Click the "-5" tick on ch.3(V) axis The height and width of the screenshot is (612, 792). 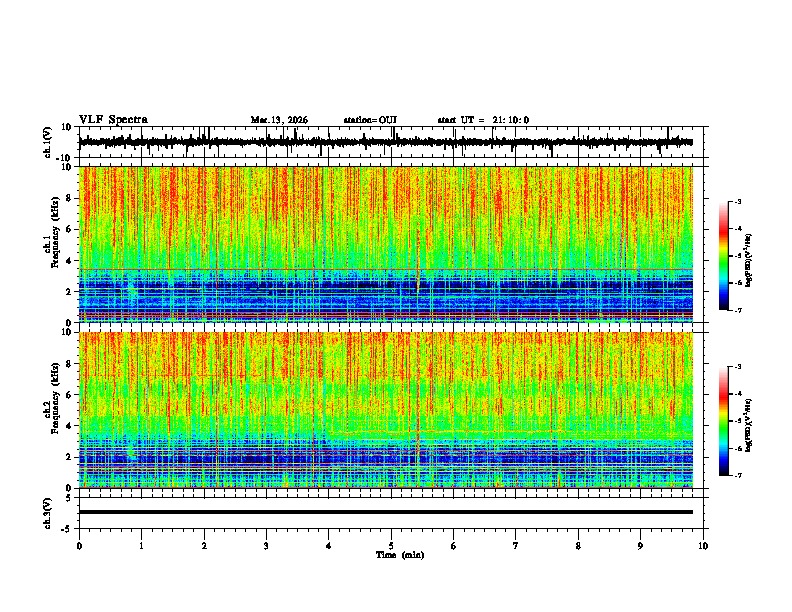(67, 529)
